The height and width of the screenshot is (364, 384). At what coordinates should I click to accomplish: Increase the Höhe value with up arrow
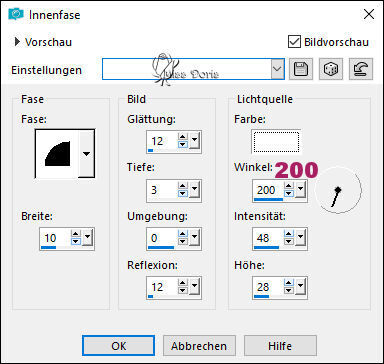coord(289,283)
